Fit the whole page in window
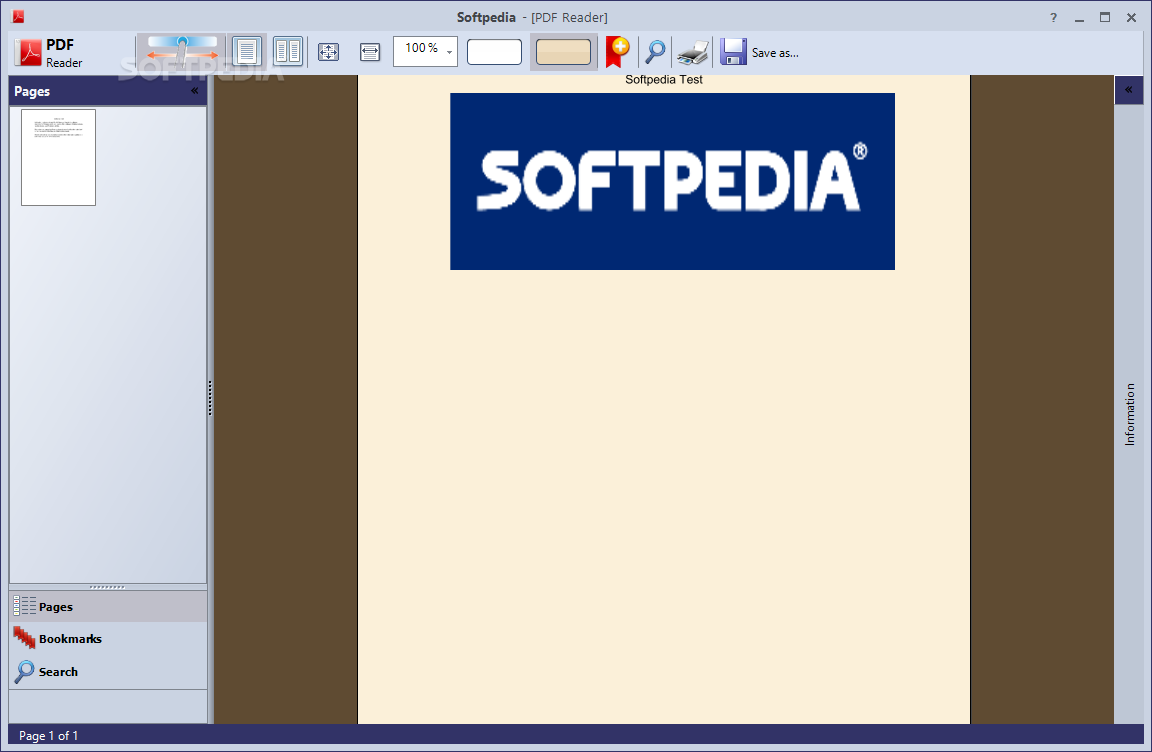The height and width of the screenshot is (752, 1152). [x=328, y=51]
